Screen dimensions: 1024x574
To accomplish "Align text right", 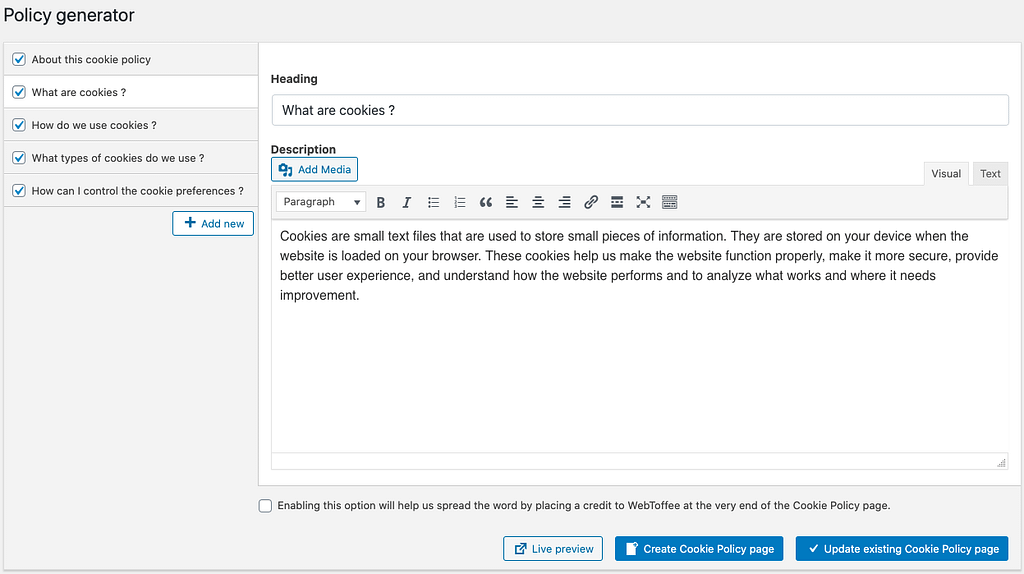I will click(564, 202).
